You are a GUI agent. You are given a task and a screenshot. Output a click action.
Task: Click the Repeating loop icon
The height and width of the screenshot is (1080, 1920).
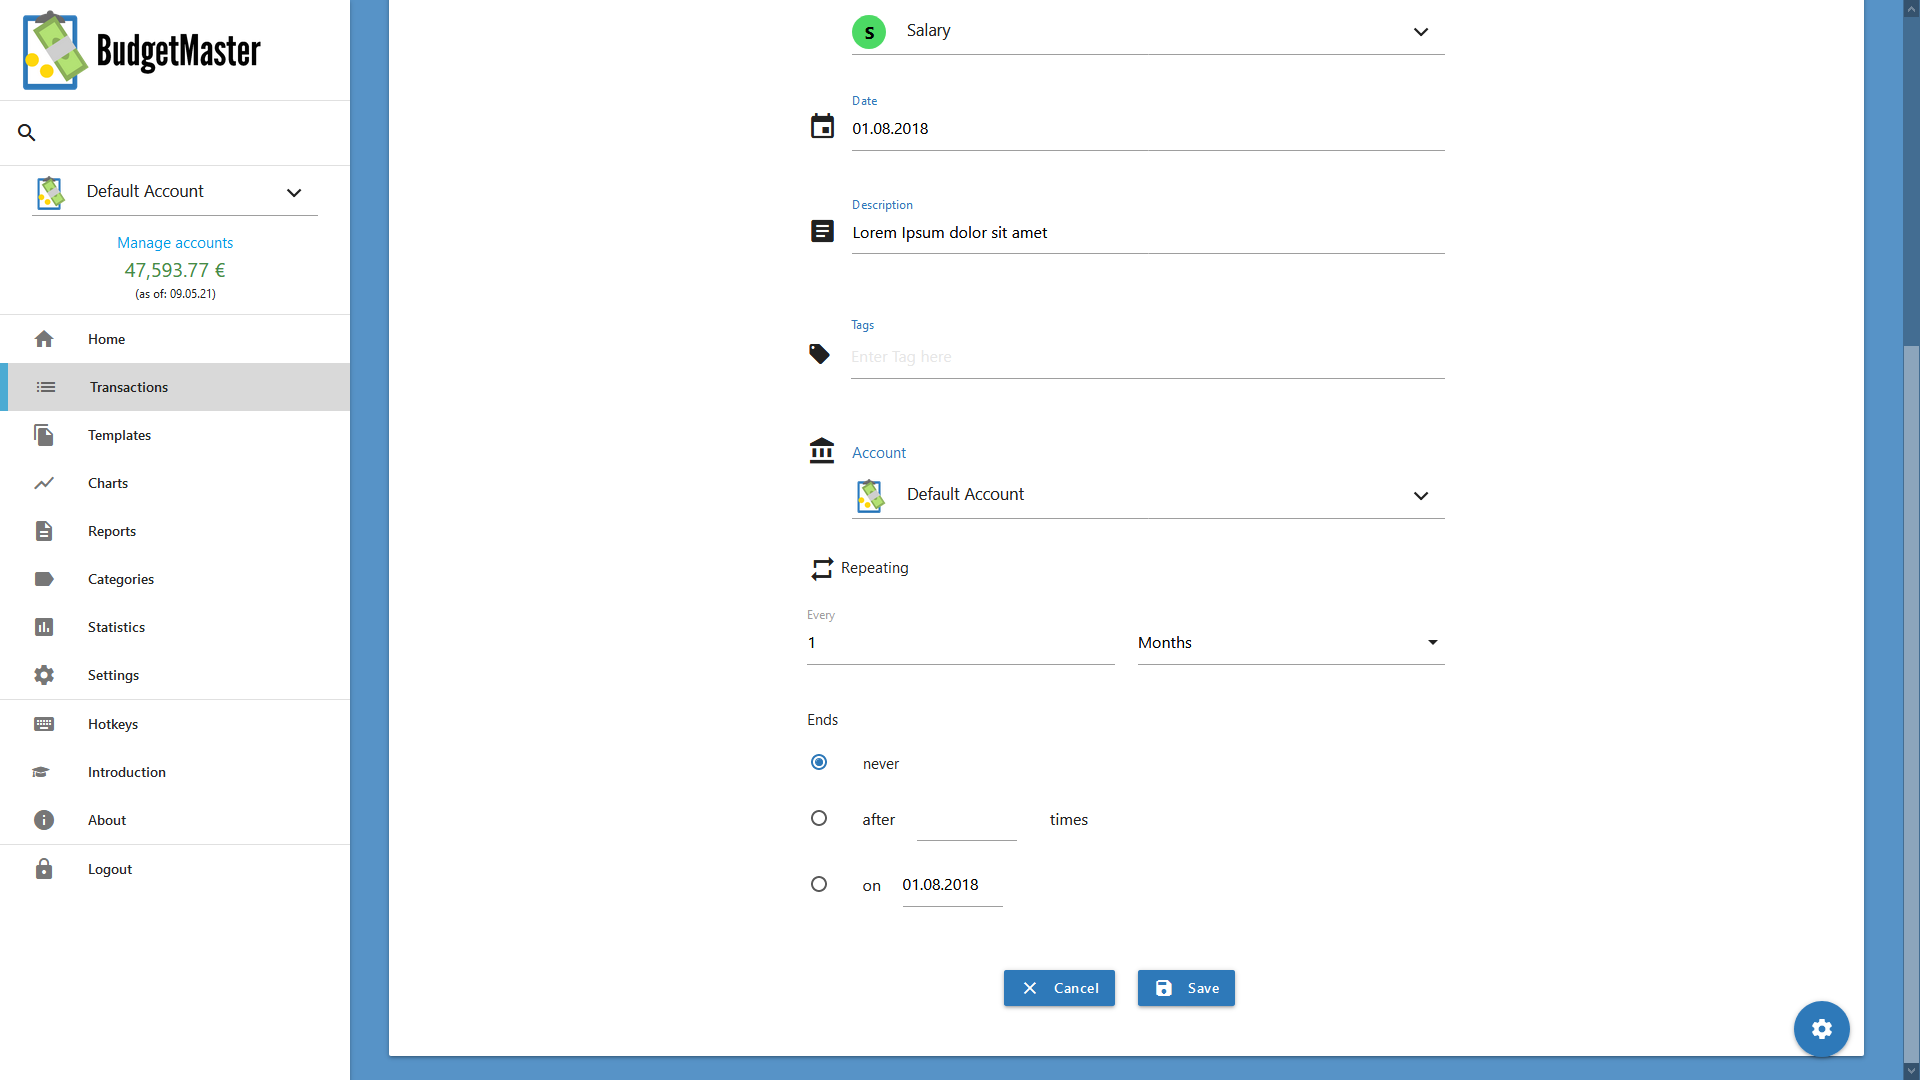822,569
